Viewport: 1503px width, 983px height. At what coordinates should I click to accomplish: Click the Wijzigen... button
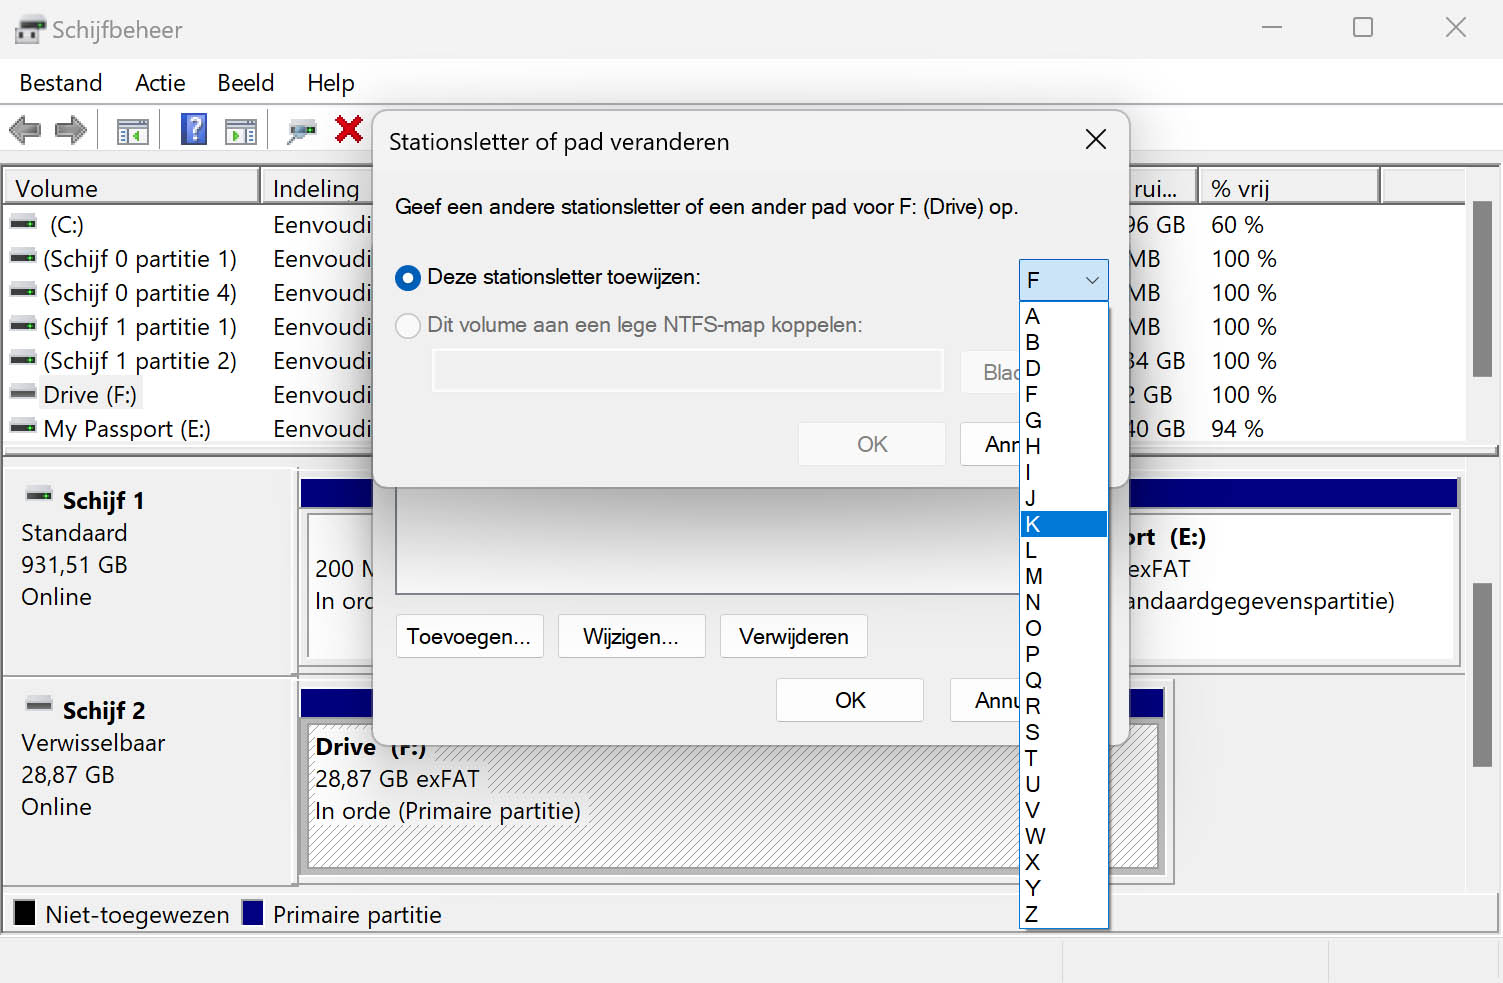[631, 637]
